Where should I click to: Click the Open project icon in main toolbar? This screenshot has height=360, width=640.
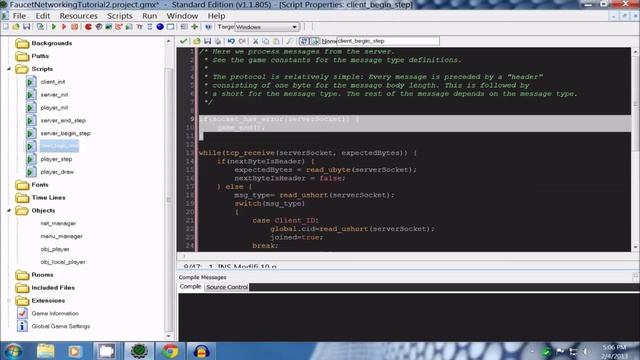pyautogui.click(x=16, y=27)
